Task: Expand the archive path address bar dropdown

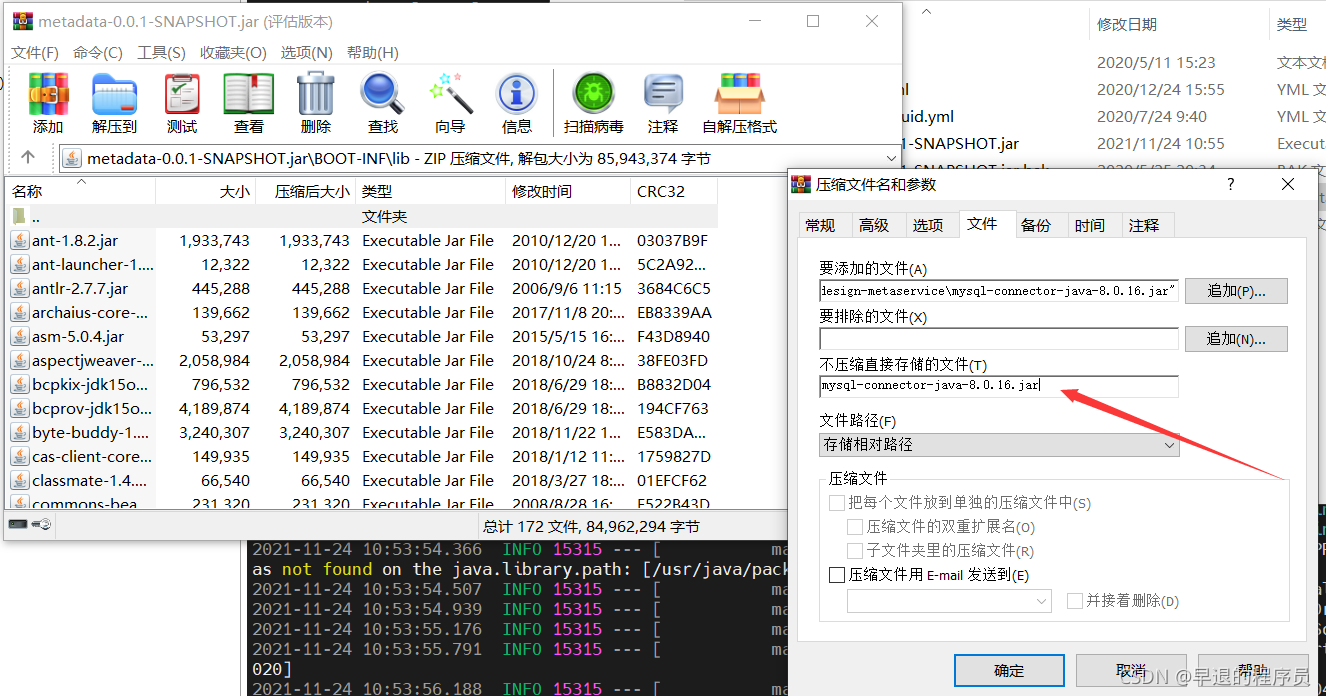Action: point(890,157)
